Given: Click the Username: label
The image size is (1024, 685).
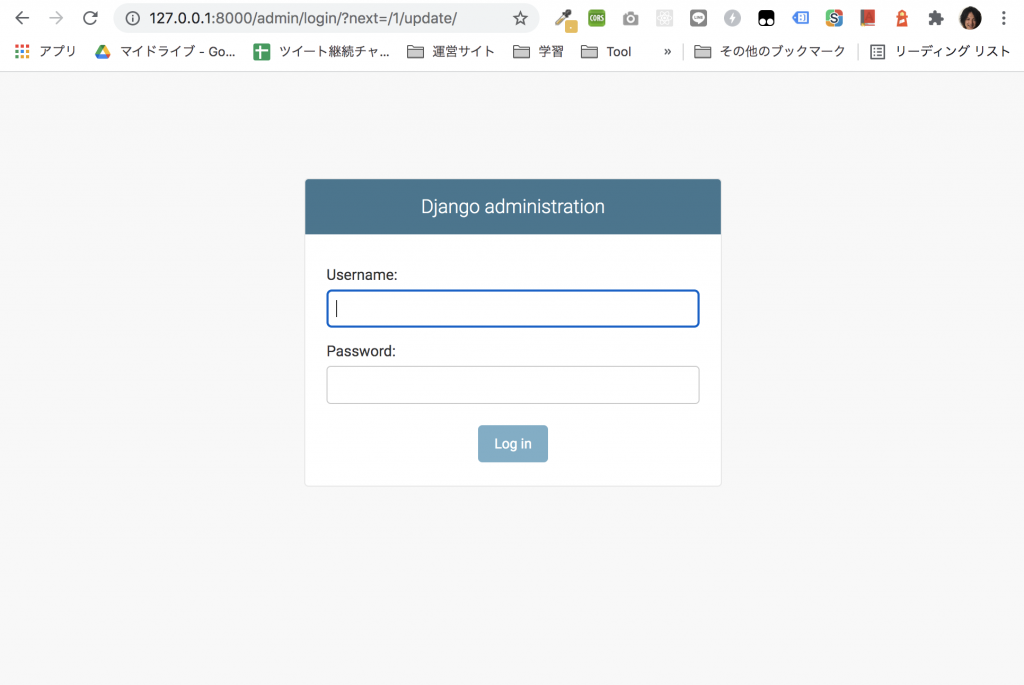Looking at the screenshot, I should click(x=362, y=275).
